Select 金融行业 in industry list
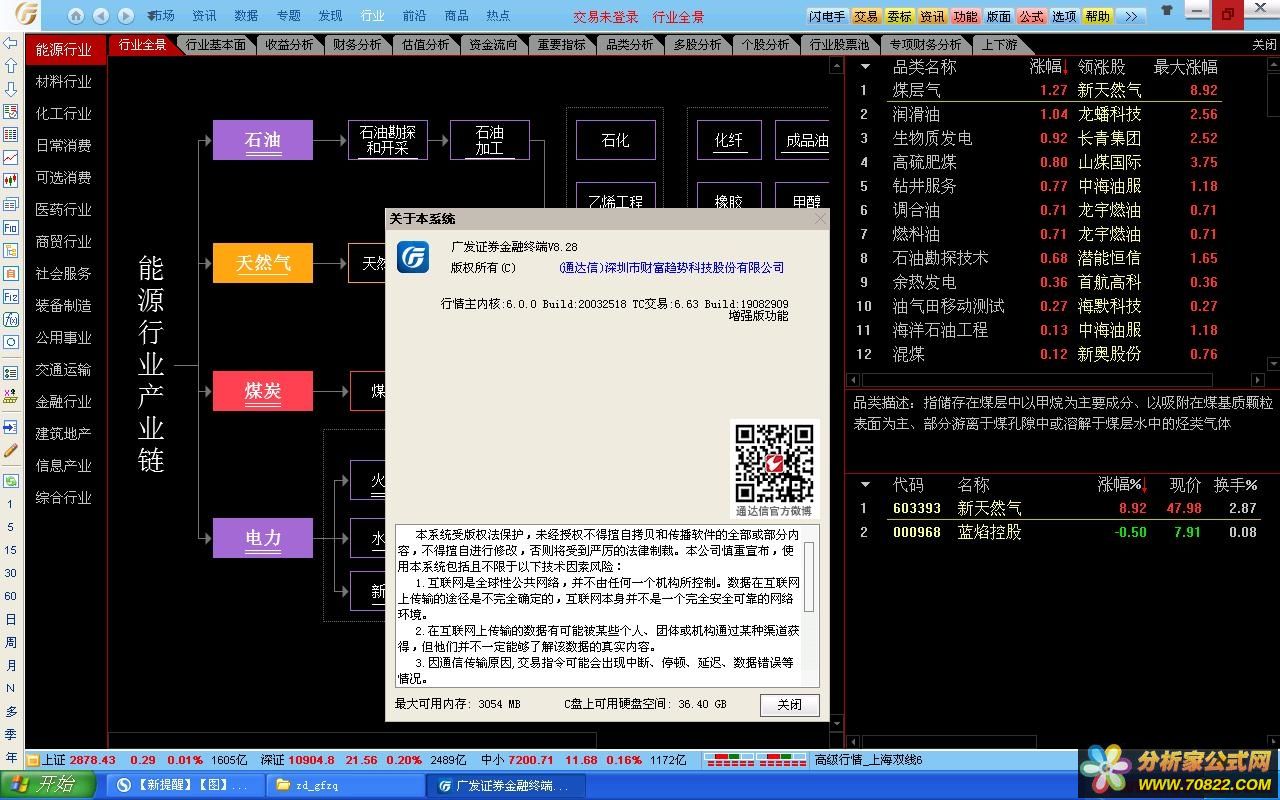Screen dimensions: 1280x800 tap(64, 401)
